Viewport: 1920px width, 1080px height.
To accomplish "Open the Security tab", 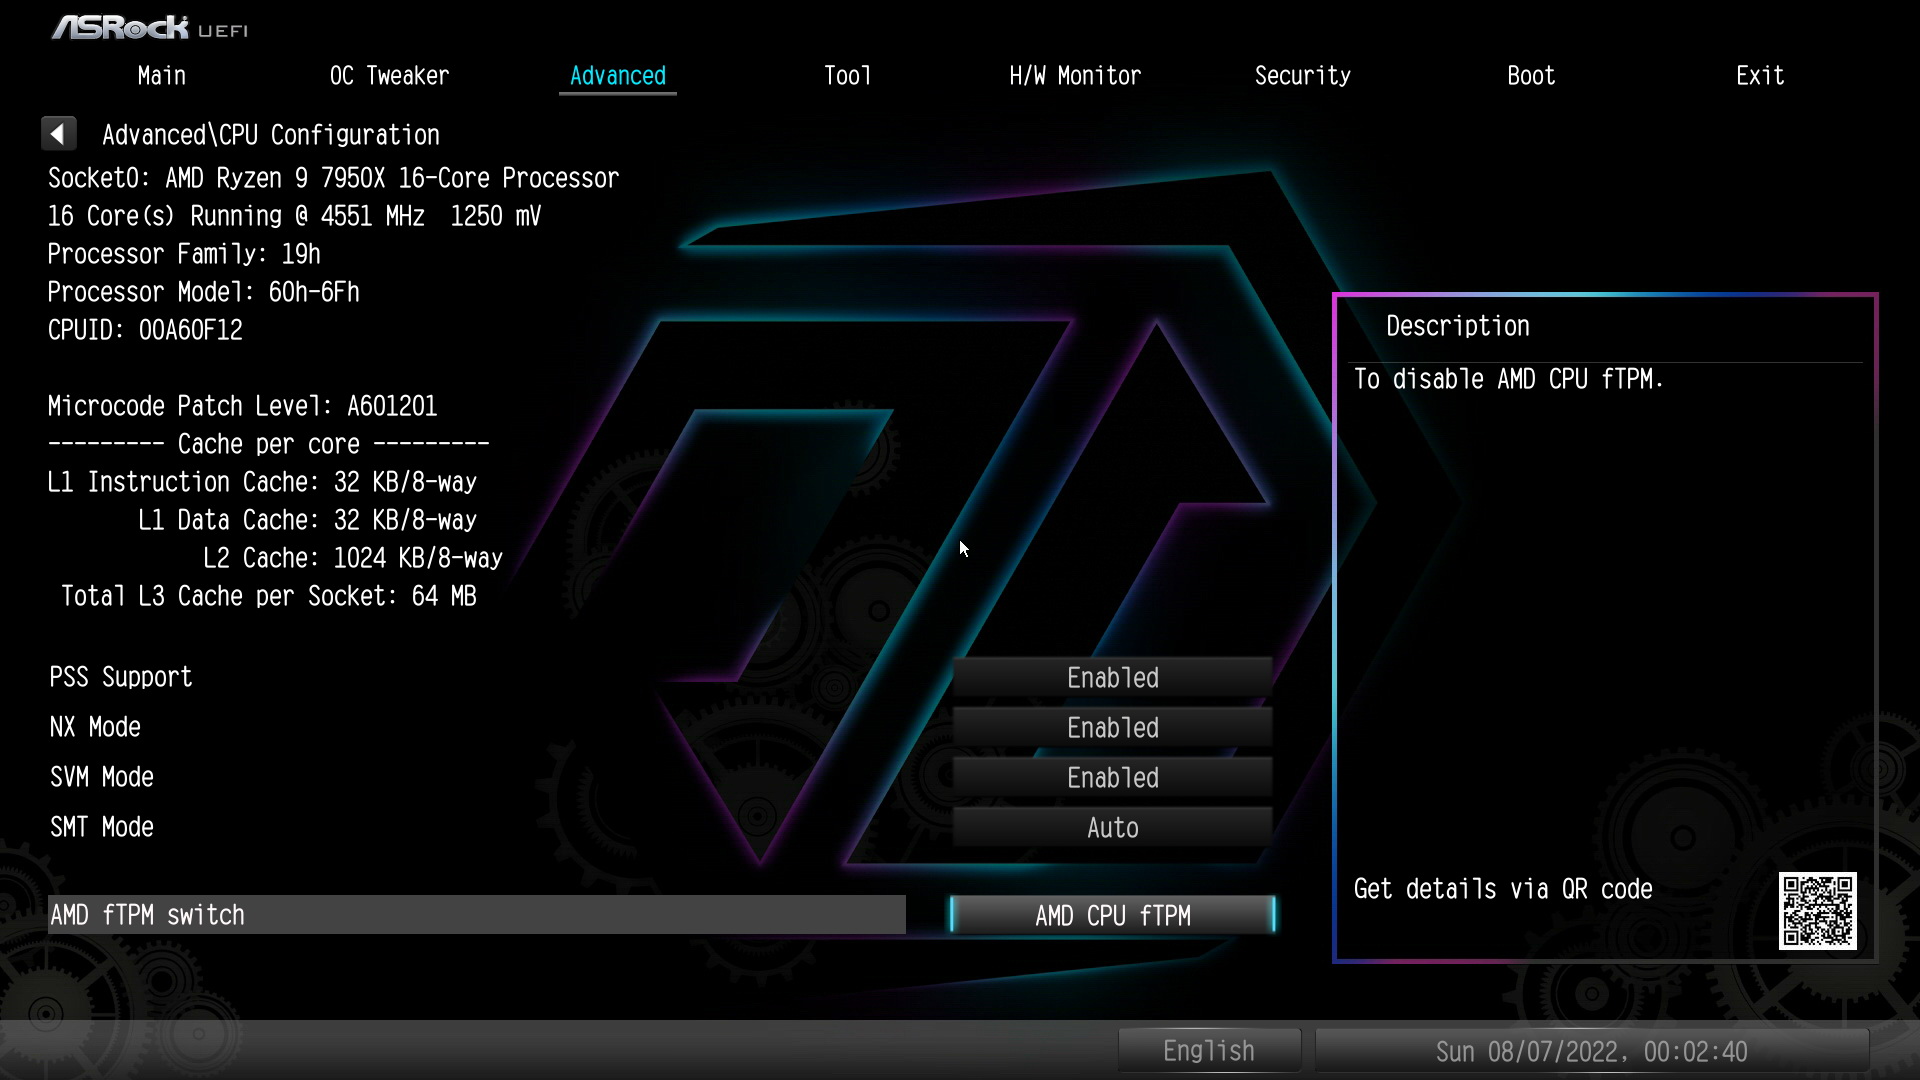I will [x=1303, y=76].
